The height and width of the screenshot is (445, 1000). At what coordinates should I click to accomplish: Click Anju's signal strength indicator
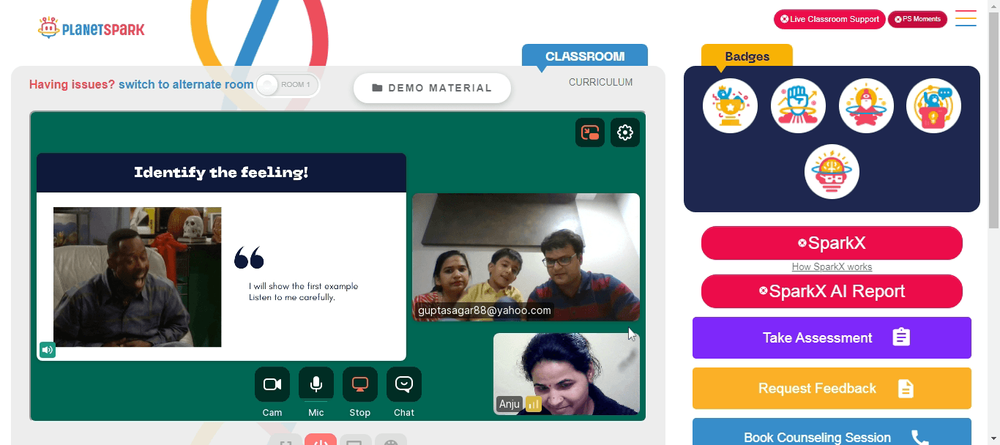(534, 404)
